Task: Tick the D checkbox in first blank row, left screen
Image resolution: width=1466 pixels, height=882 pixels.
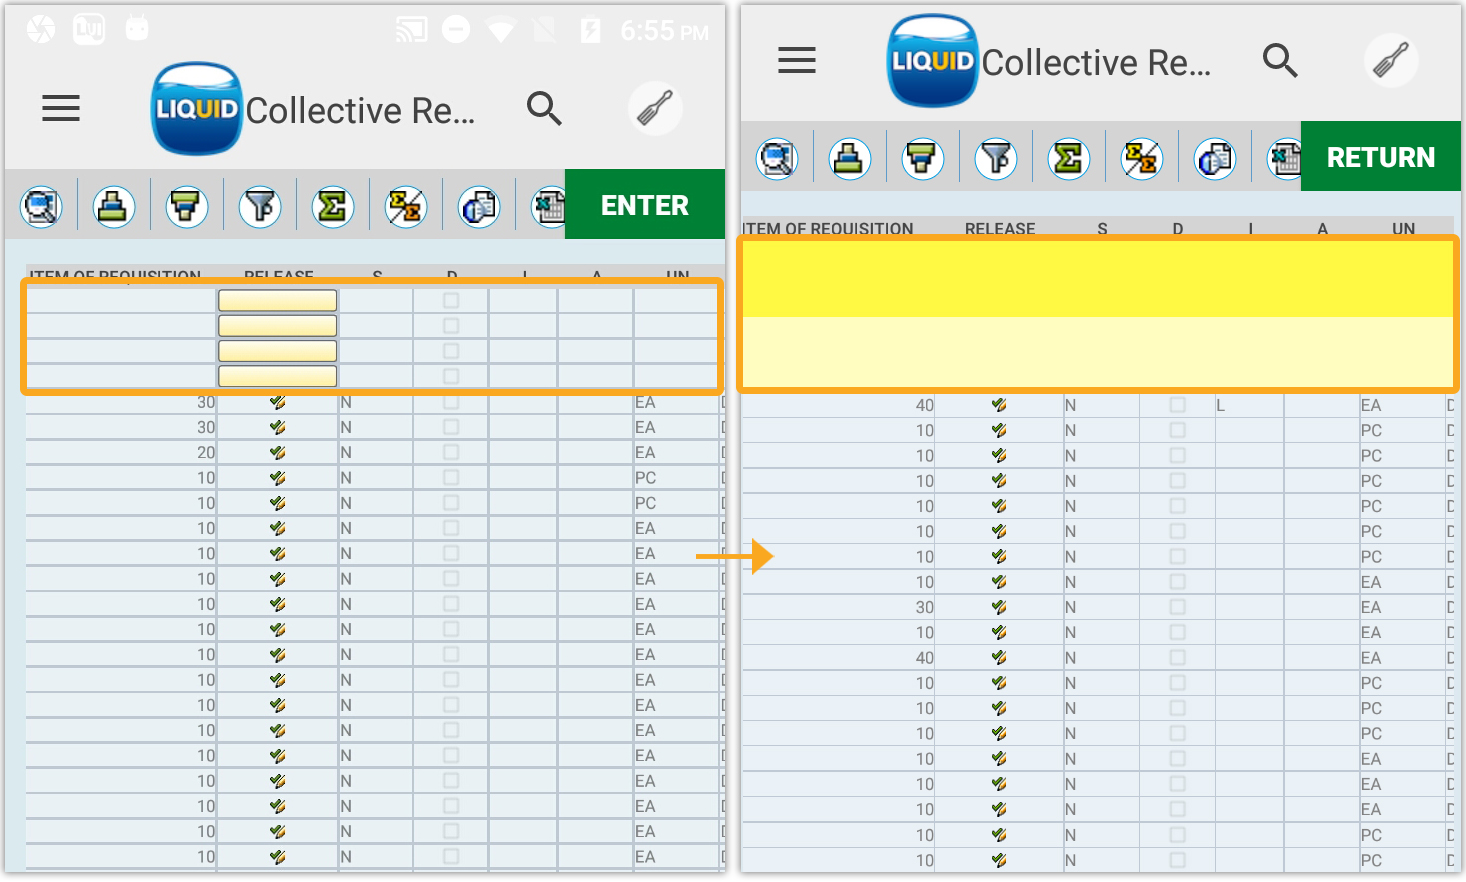Action: coord(451,301)
